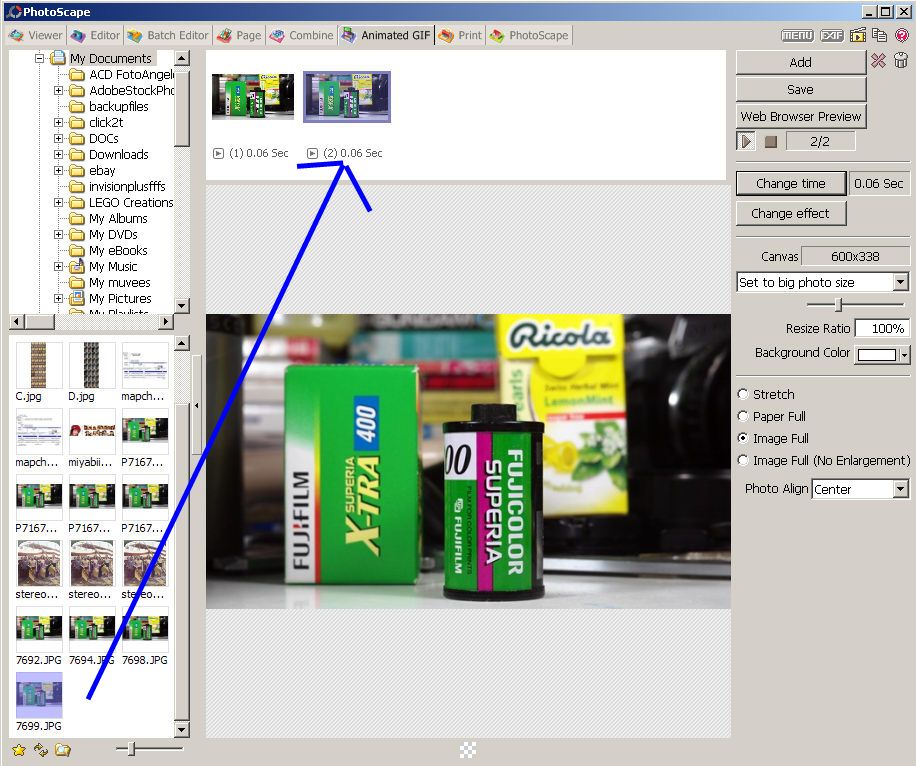Switch to the Viewer tab

coord(36,35)
